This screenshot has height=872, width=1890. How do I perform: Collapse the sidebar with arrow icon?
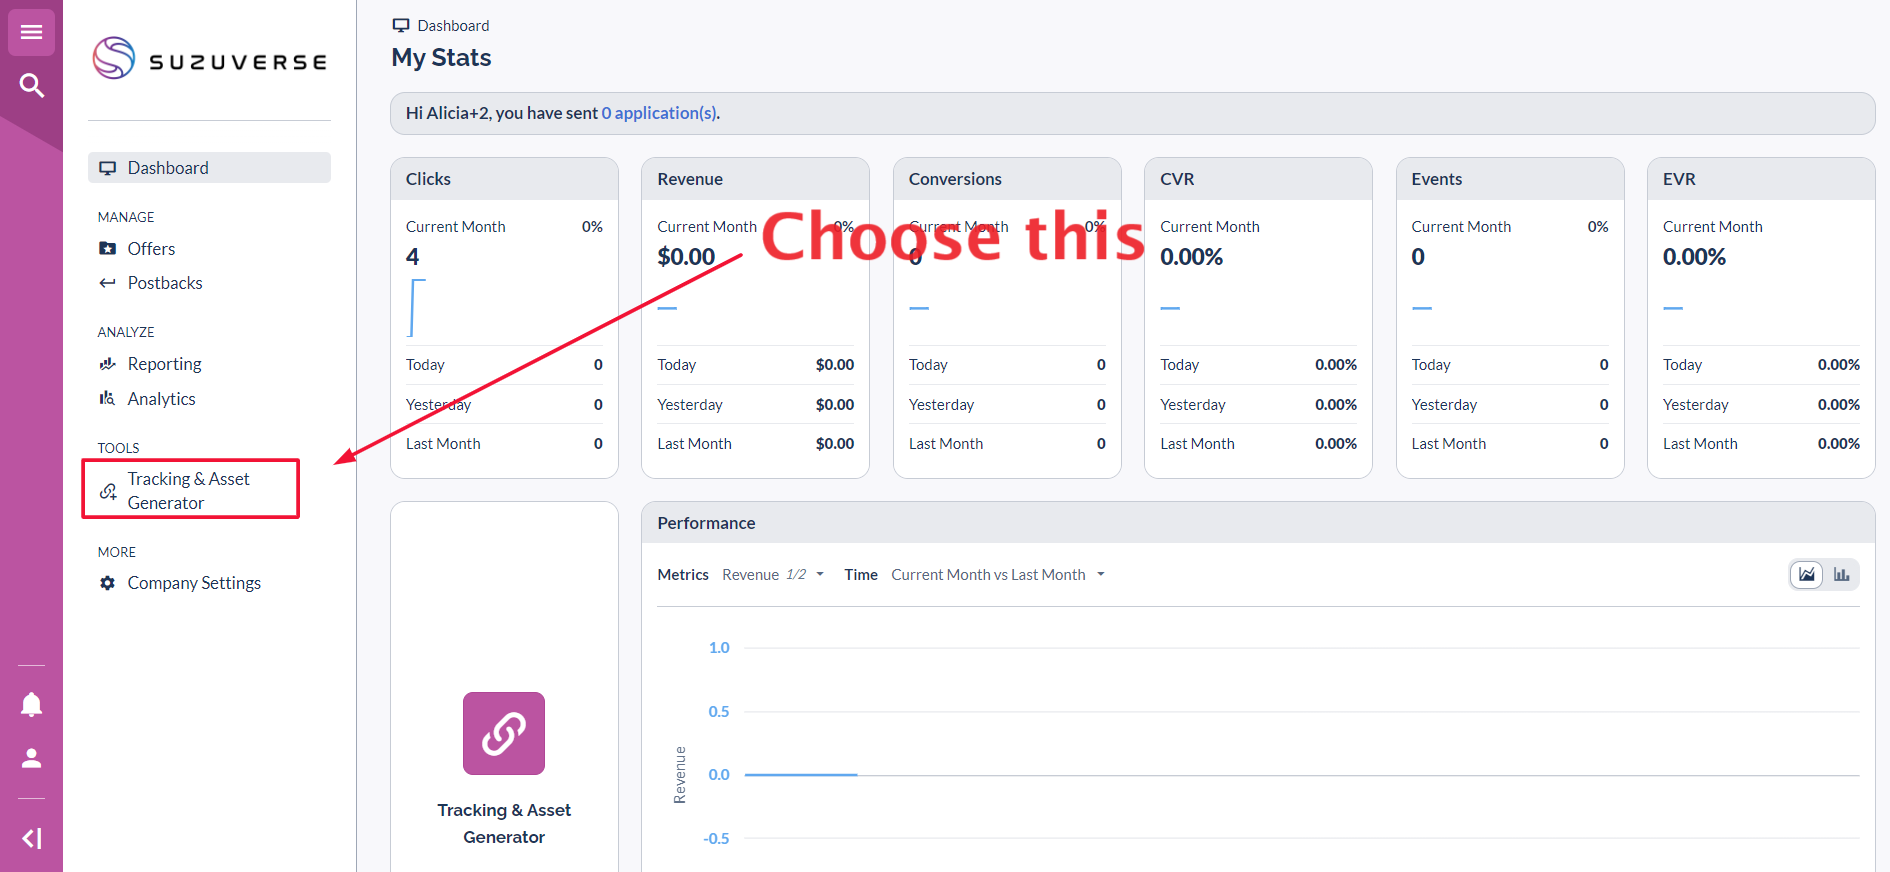click(x=31, y=838)
